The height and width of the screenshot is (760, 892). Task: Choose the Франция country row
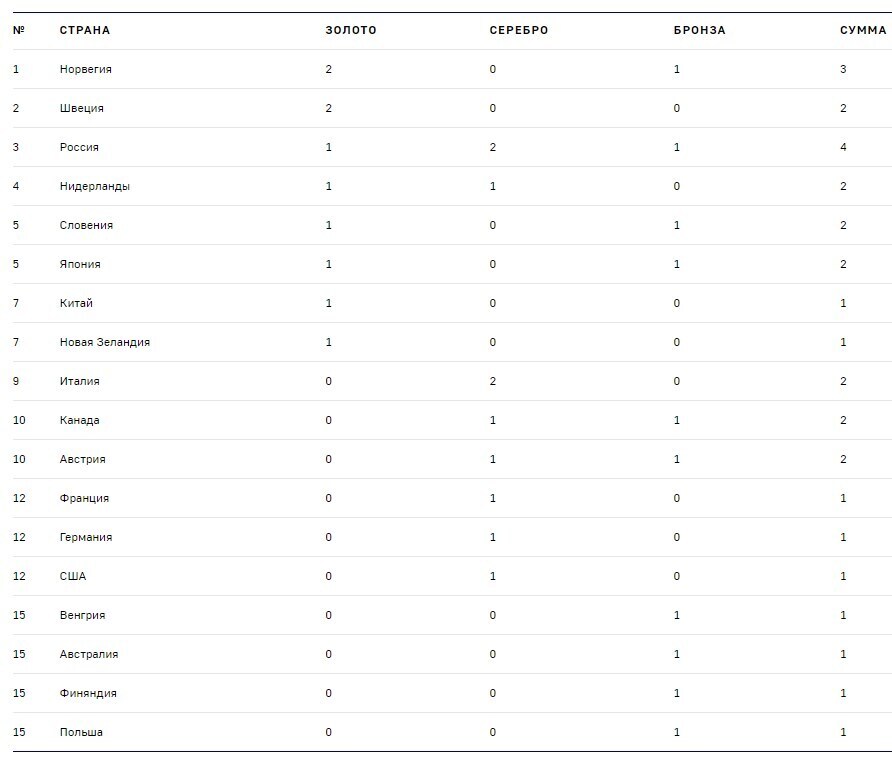tap(85, 498)
